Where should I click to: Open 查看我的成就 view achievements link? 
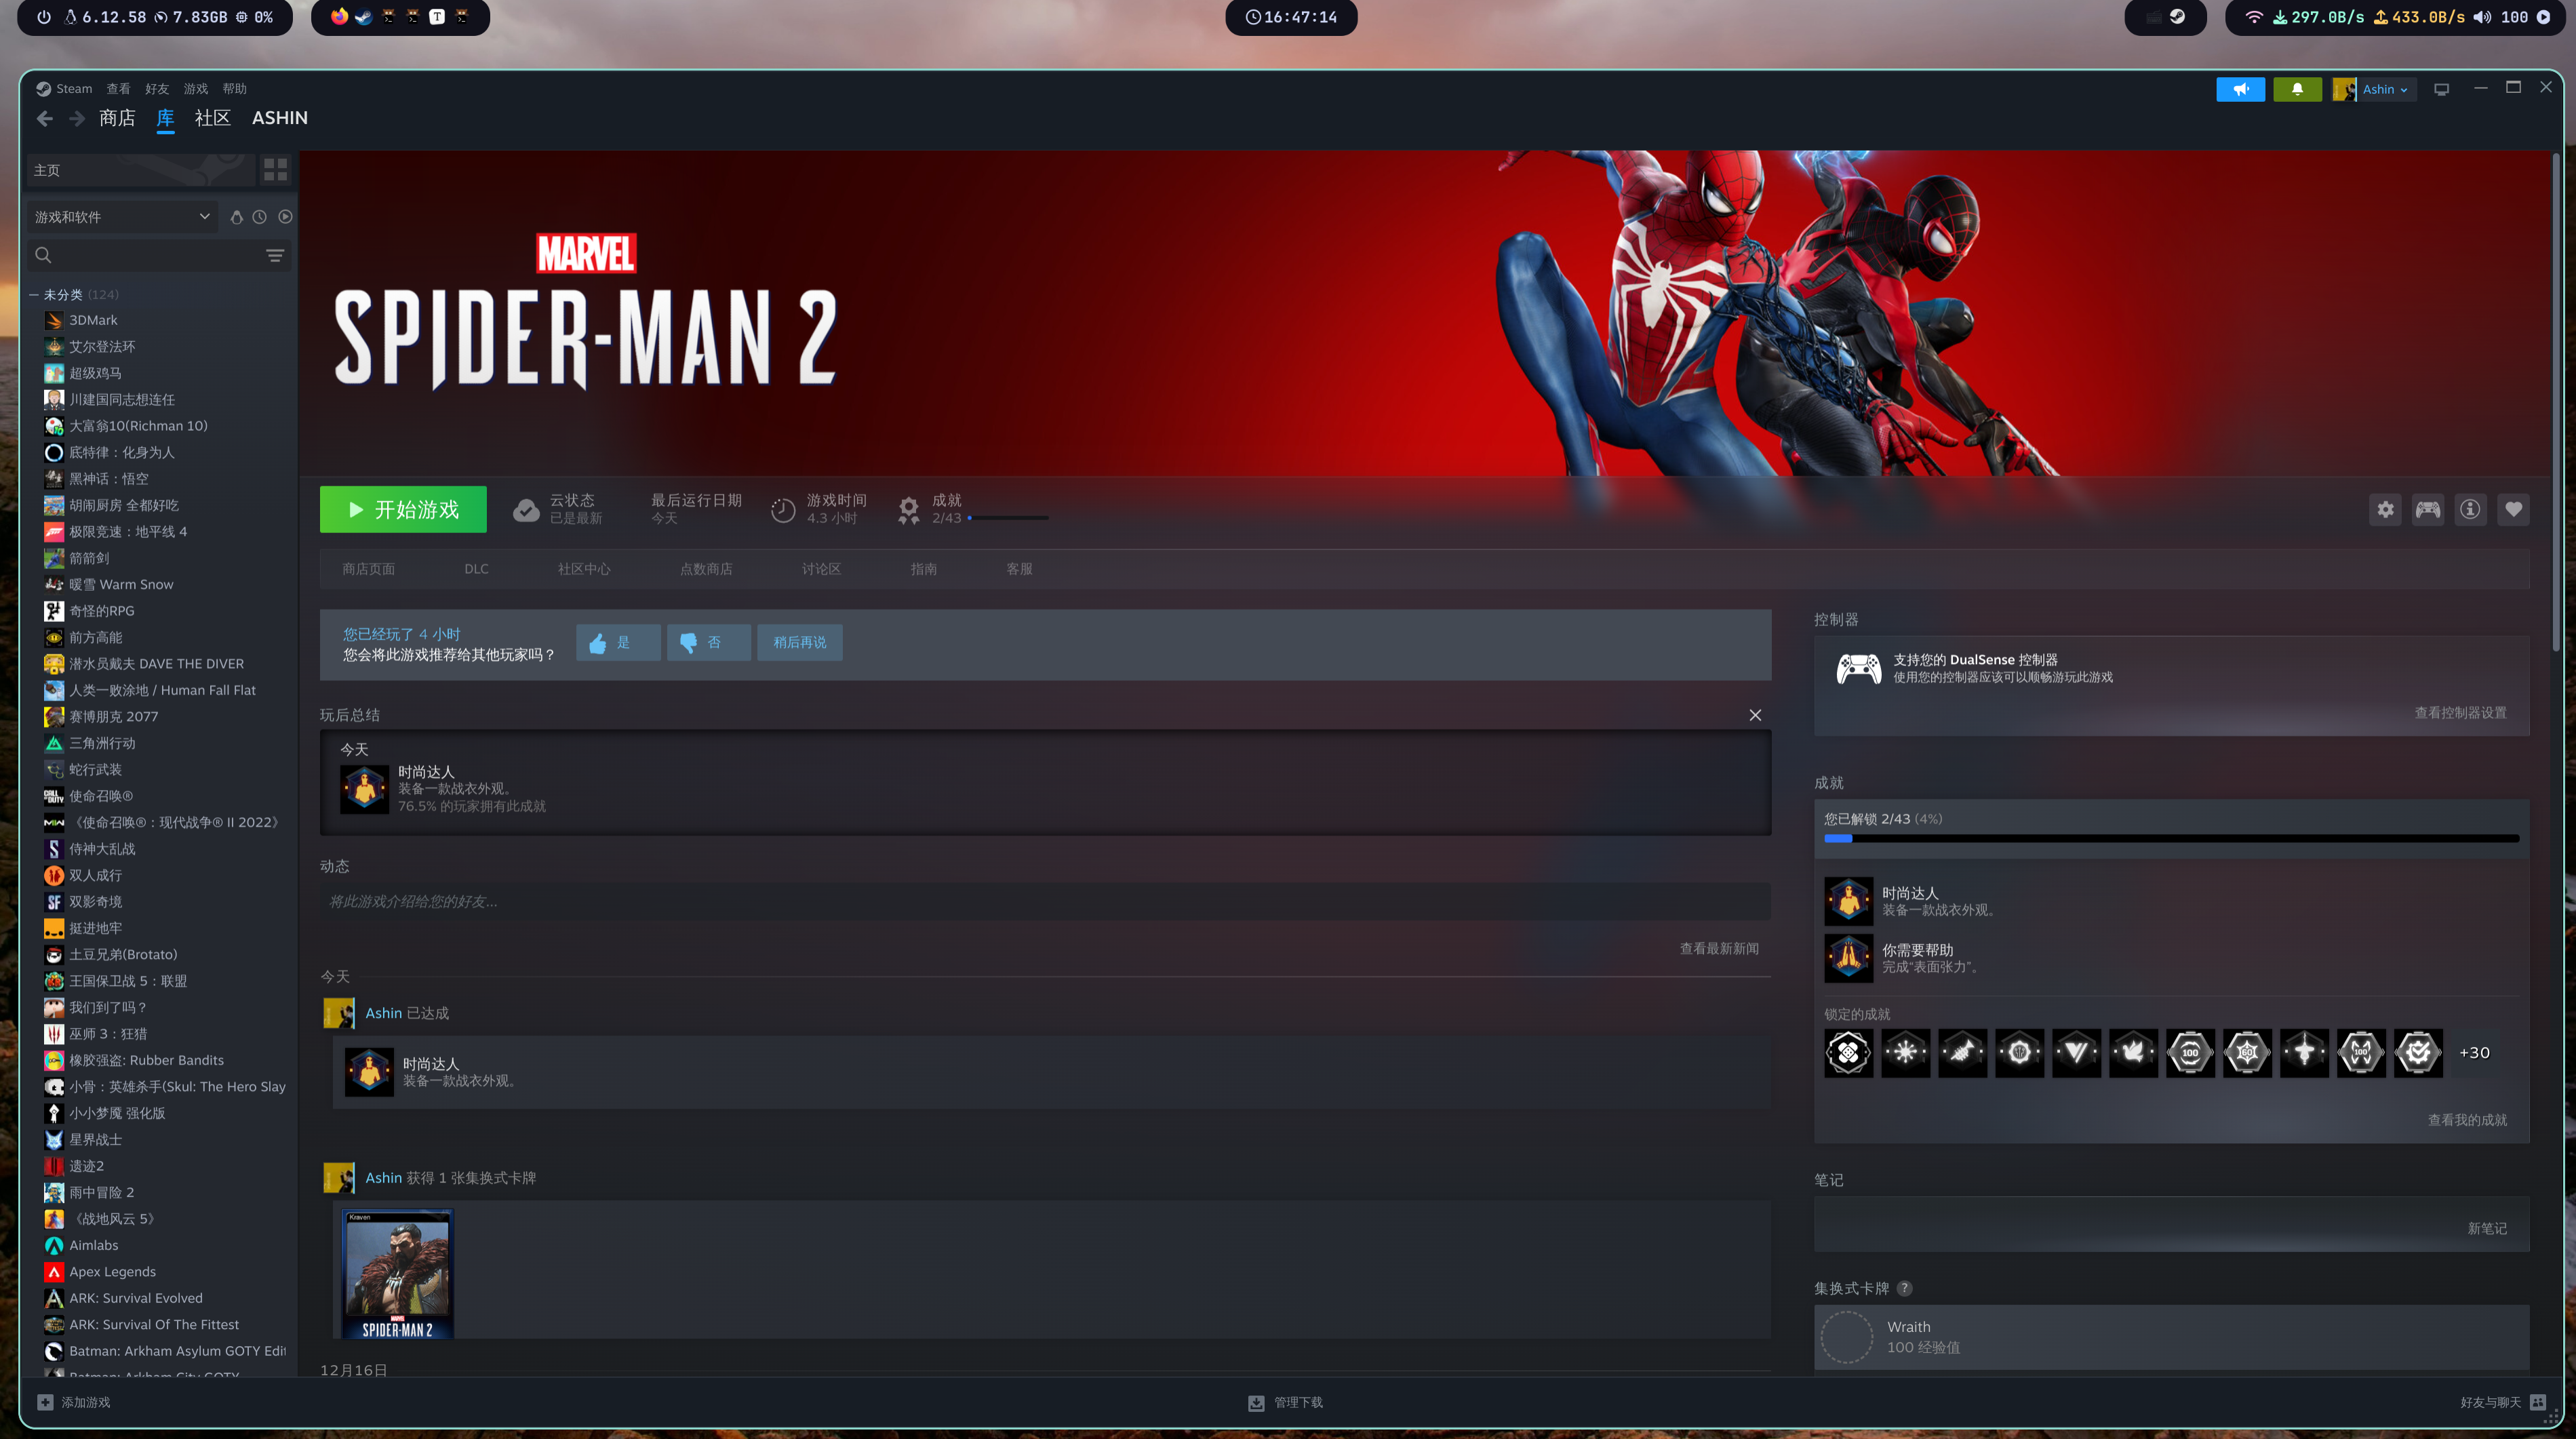[x=2467, y=1120]
